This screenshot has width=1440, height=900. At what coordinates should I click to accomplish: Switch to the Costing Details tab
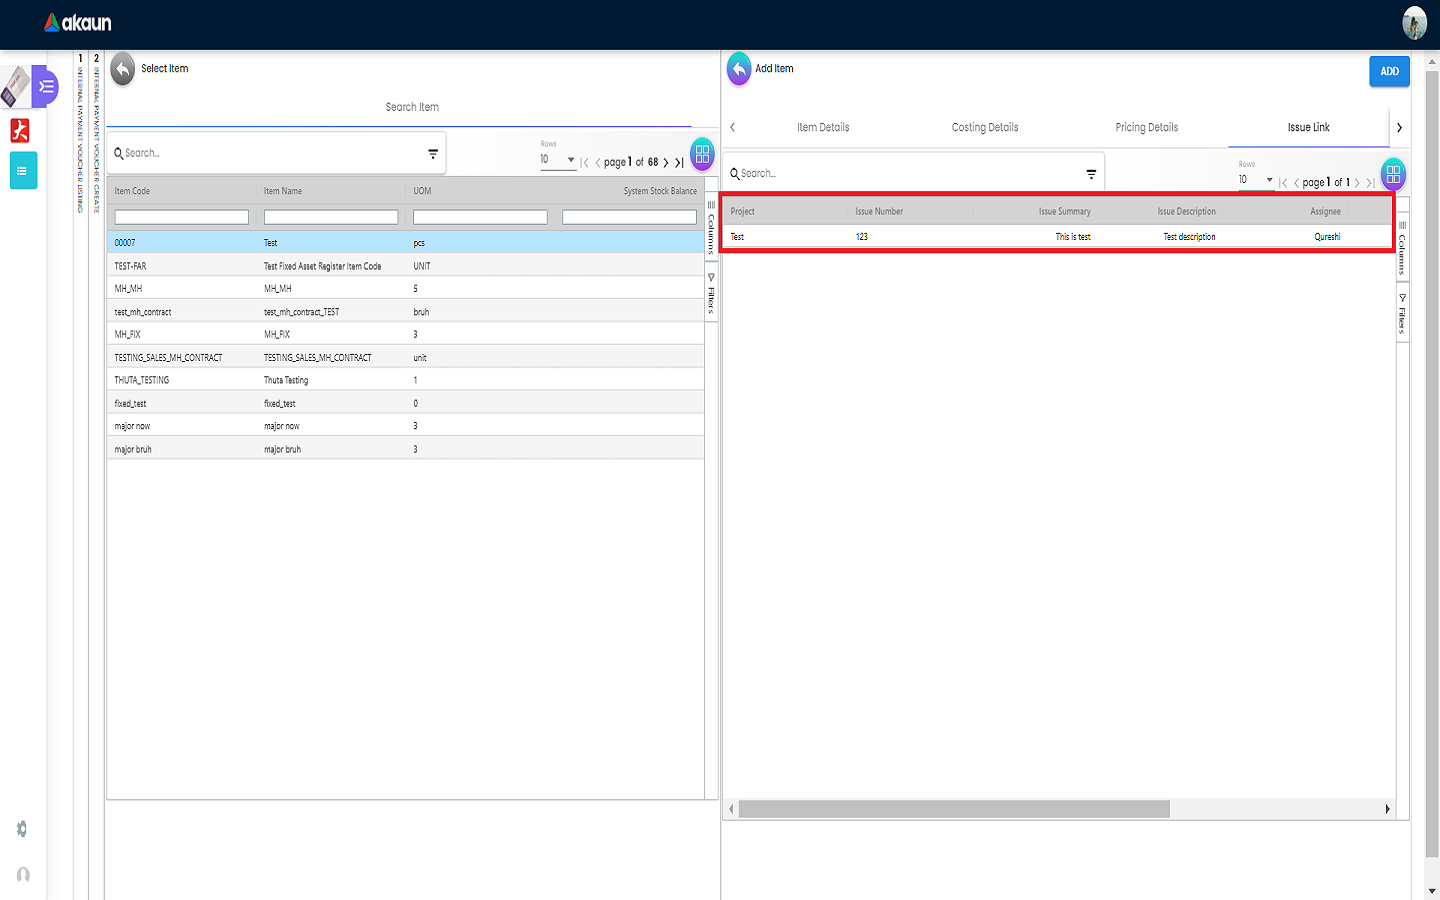click(x=984, y=128)
